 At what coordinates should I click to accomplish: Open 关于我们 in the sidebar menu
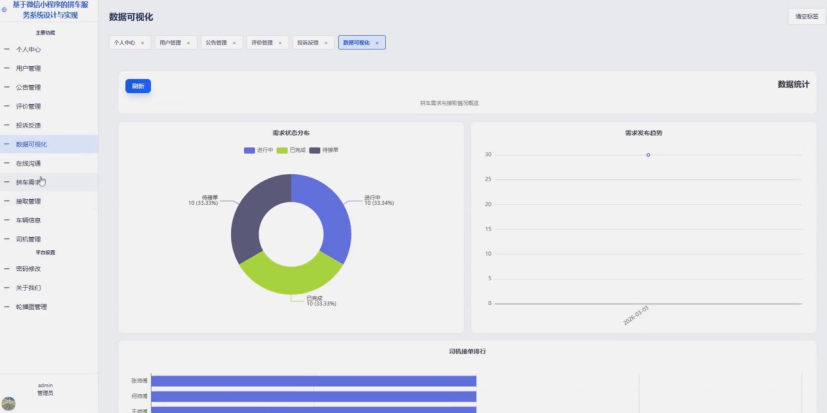point(49,288)
